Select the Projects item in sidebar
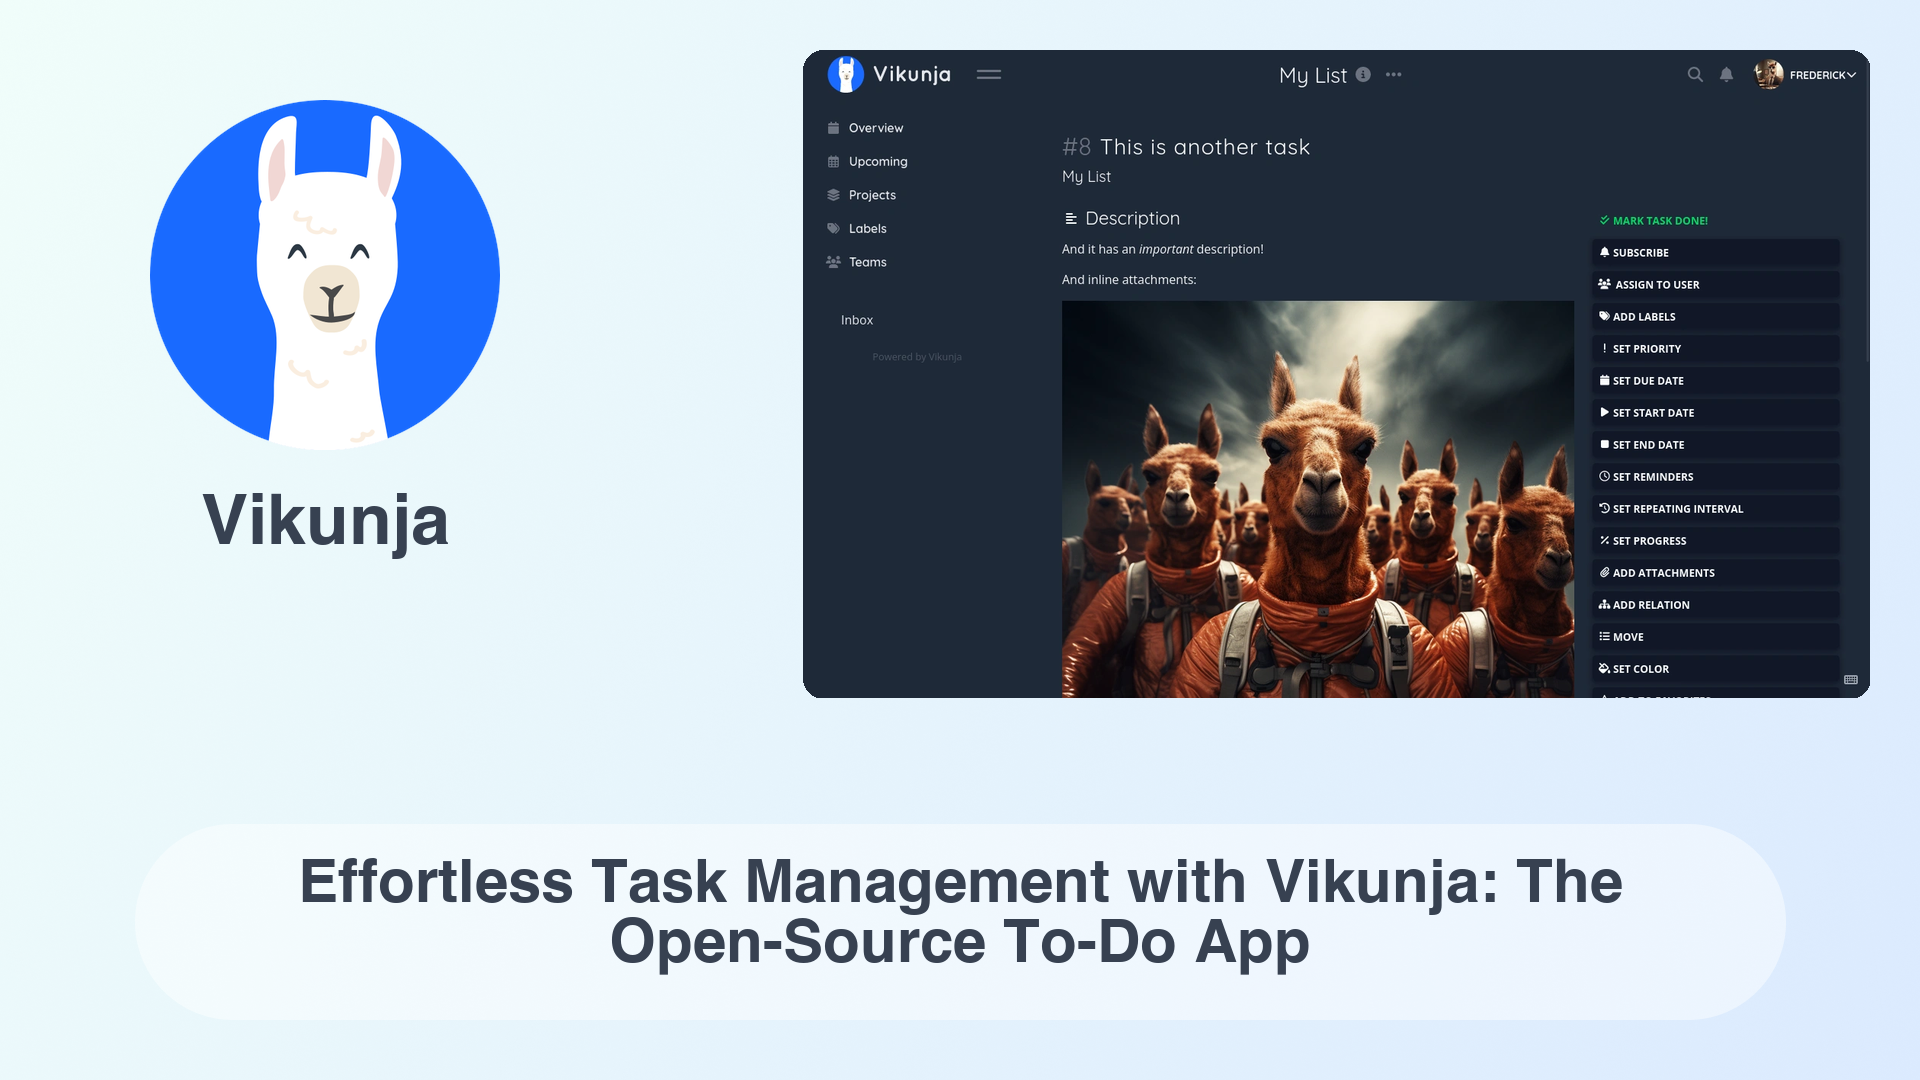Image resolution: width=1920 pixels, height=1080 pixels. (872, 194)
